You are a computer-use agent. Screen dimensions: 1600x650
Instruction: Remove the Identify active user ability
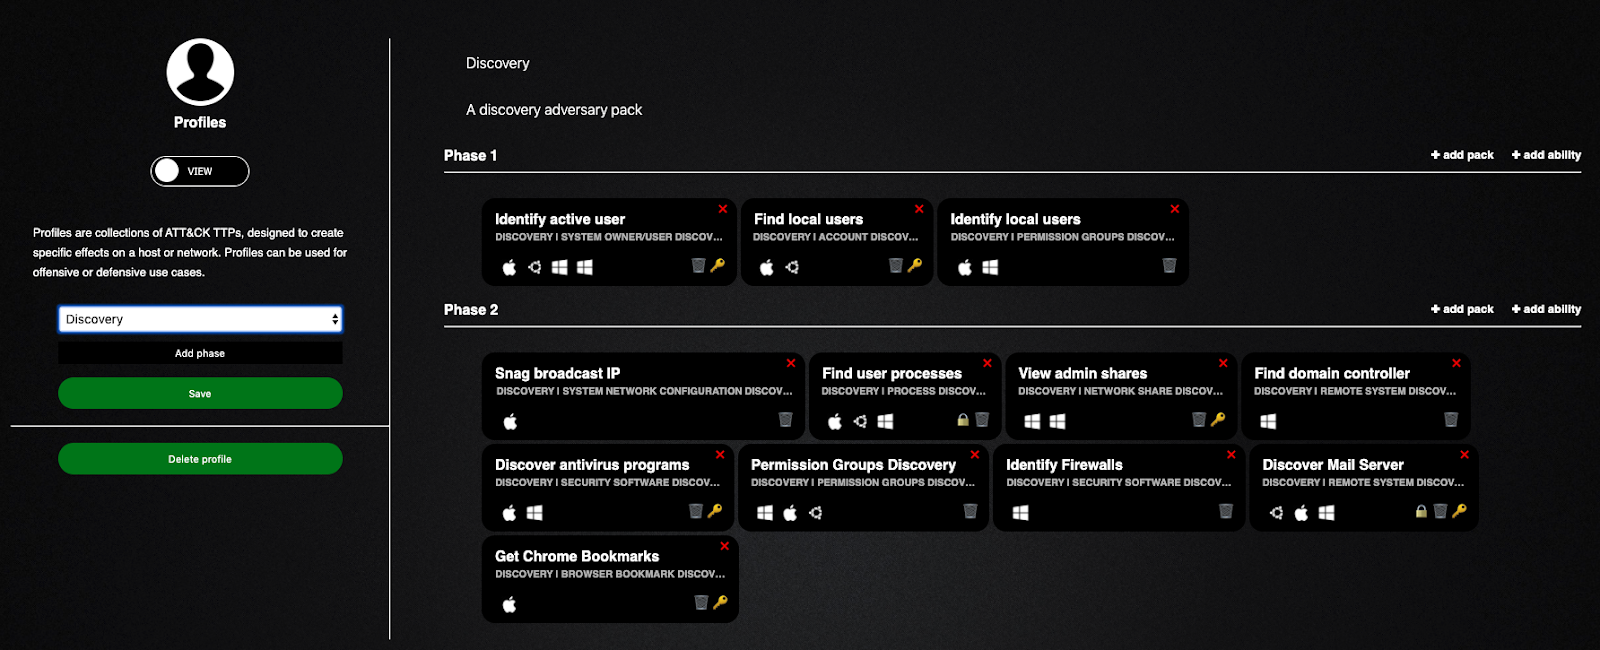pyautogui.click(x=722, y=209)
